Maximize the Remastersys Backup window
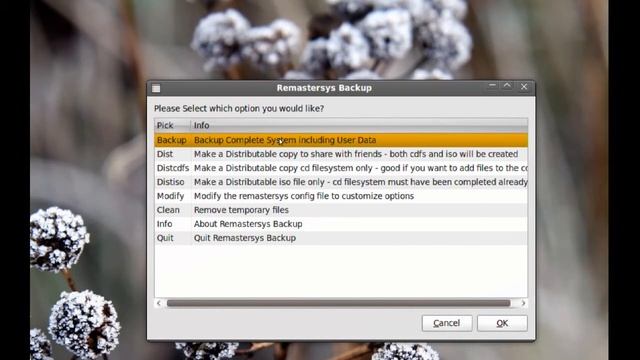The height and width of the screenshot is (360, 640). tap(507, 86)
